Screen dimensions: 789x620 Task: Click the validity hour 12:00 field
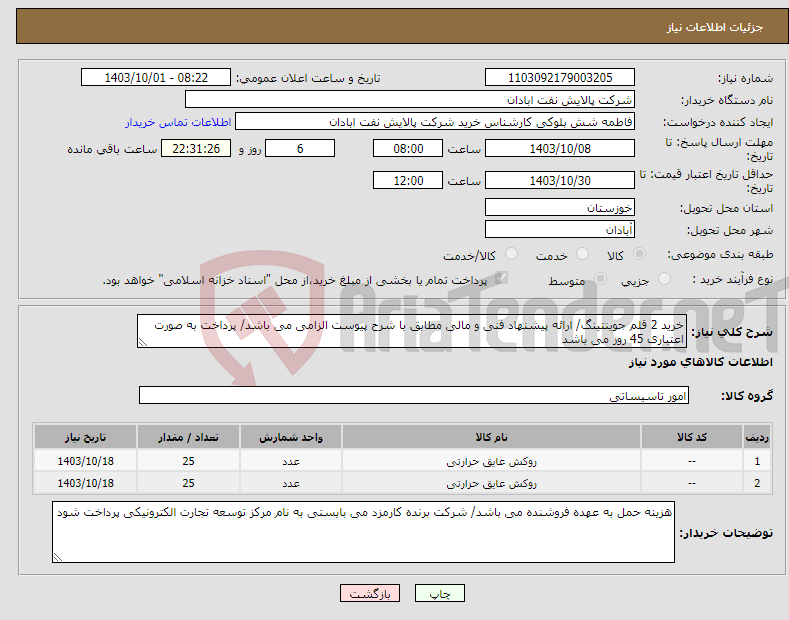[x=408, y=180]
